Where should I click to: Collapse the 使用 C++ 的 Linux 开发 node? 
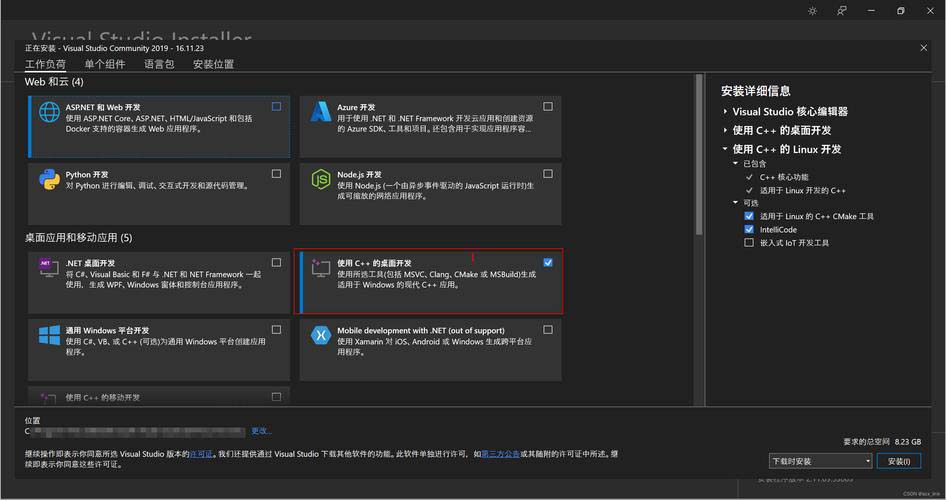click(x=725, y=149)
